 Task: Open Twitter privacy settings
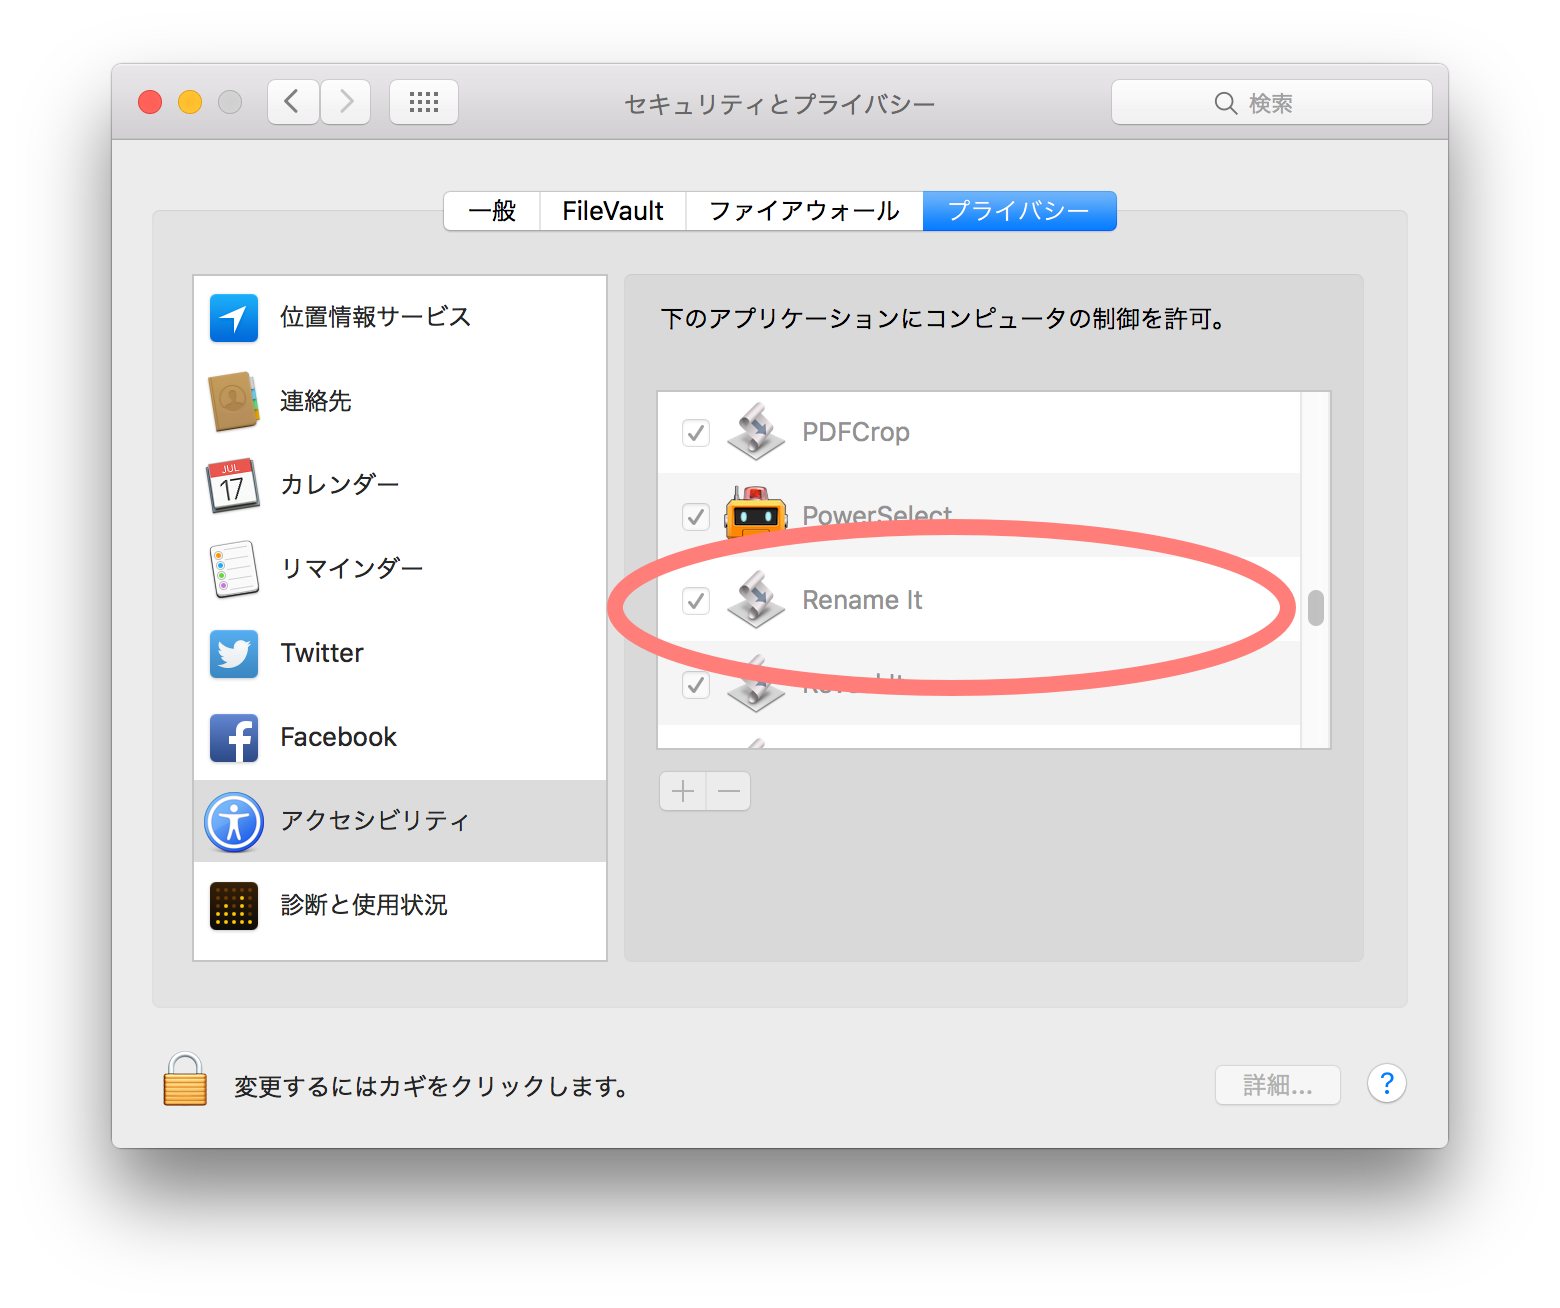point(322,653)
